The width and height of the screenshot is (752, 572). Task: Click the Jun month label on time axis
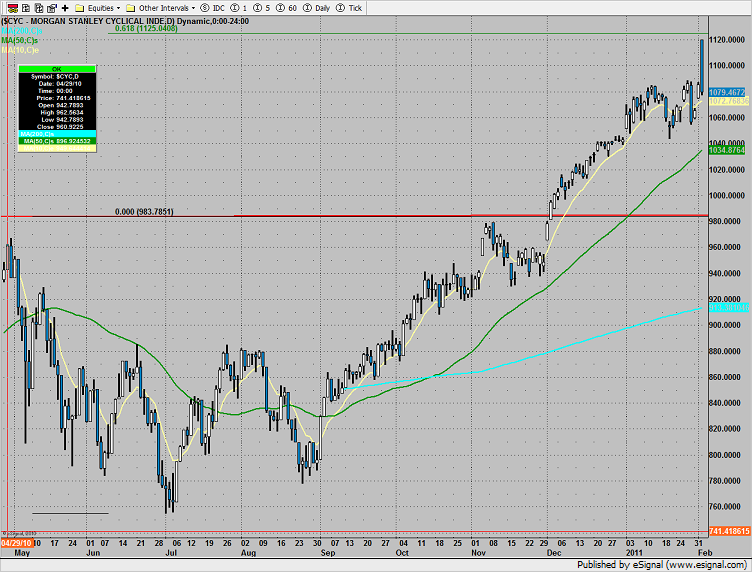(x=93, y=553)
